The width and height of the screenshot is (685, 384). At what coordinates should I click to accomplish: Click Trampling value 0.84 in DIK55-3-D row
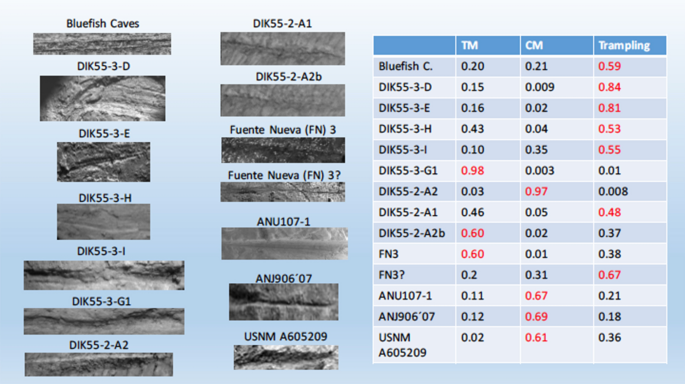pyautogui.click(x=609, y=87)
